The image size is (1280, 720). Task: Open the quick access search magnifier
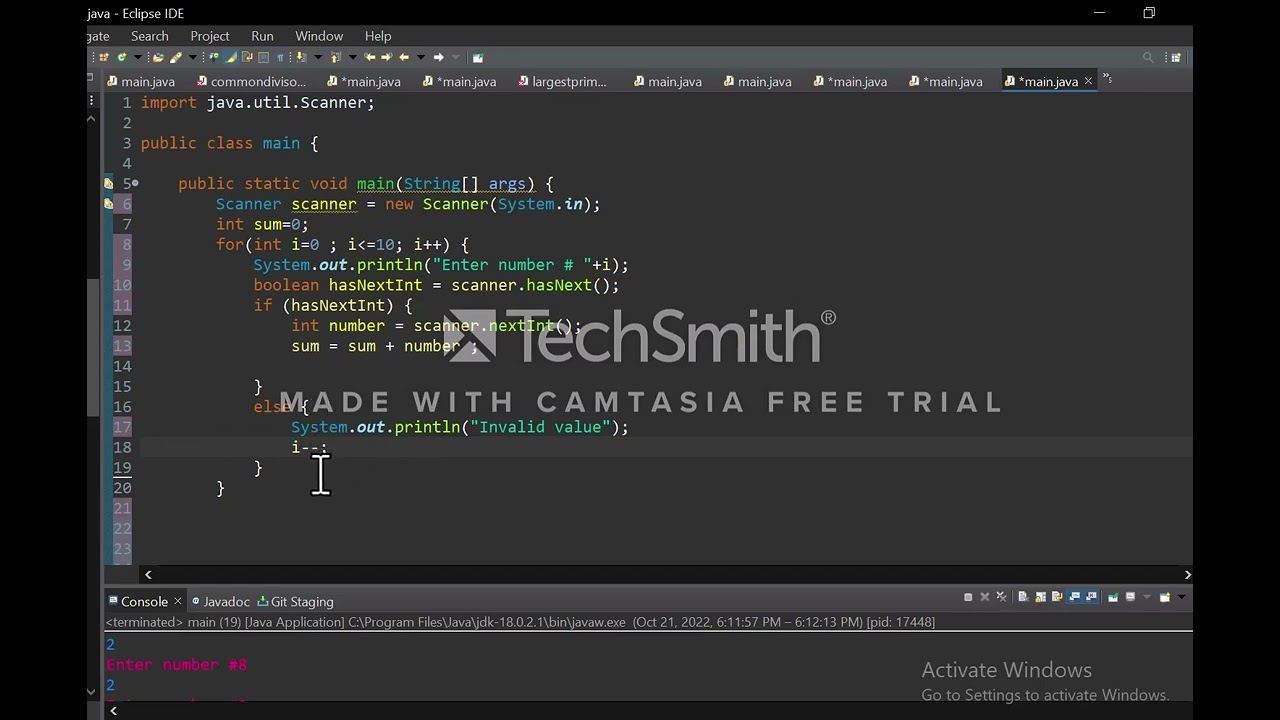[1148, 57]
